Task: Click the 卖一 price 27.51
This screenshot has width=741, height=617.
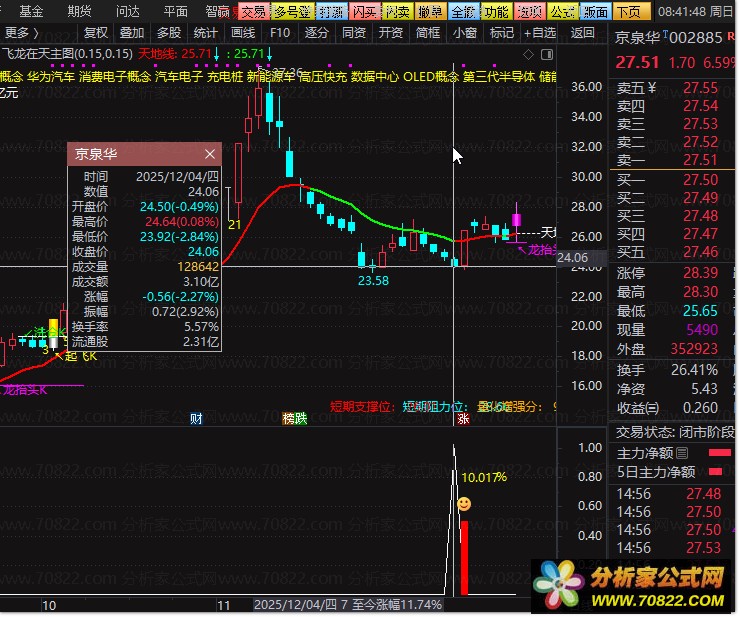Action: 700,160
